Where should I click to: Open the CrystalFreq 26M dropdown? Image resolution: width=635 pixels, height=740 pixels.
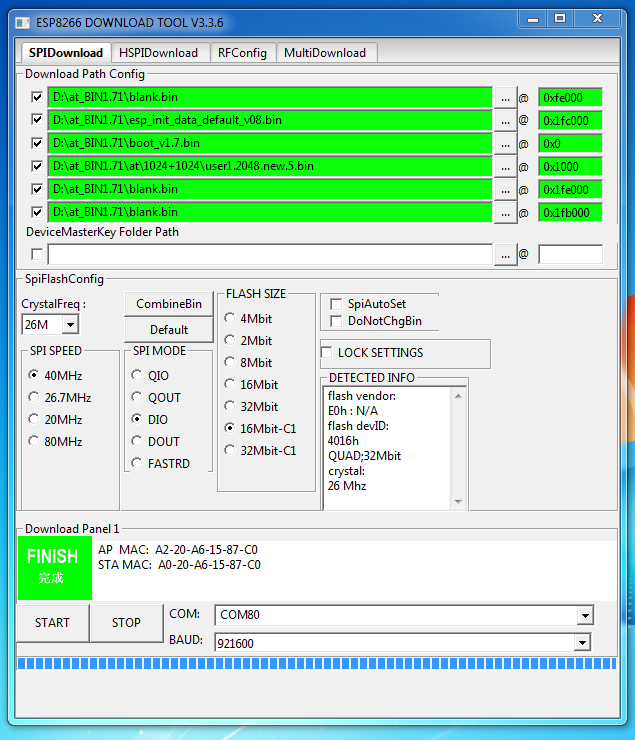tap(70, 325)
